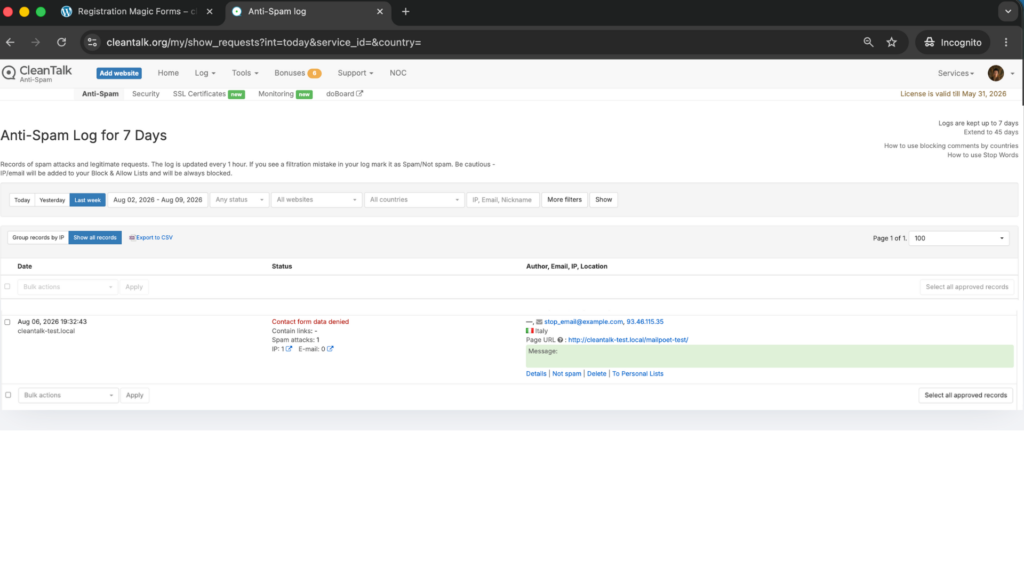Open the top Bulk actions dropdown
This screenshot has height=576, width=1024.
click(68, 287)
